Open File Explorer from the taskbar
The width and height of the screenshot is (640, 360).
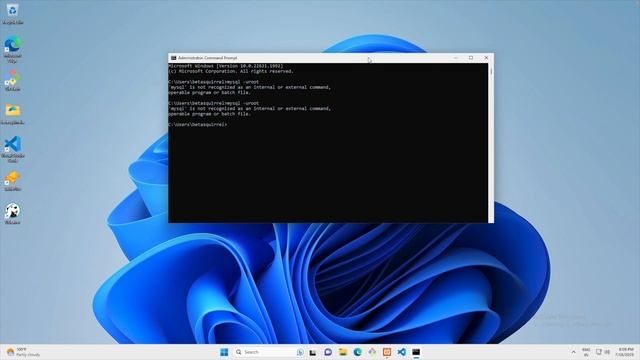point(343,352)
